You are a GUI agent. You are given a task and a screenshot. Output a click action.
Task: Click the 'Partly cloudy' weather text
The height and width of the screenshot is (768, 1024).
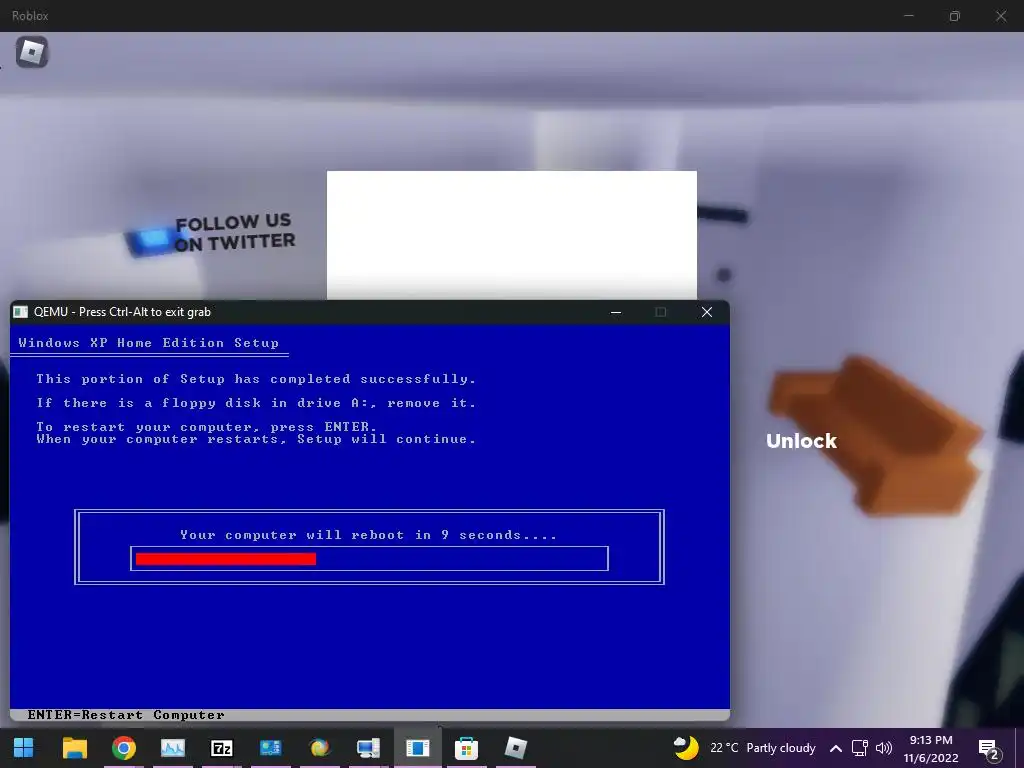(780, 748)
